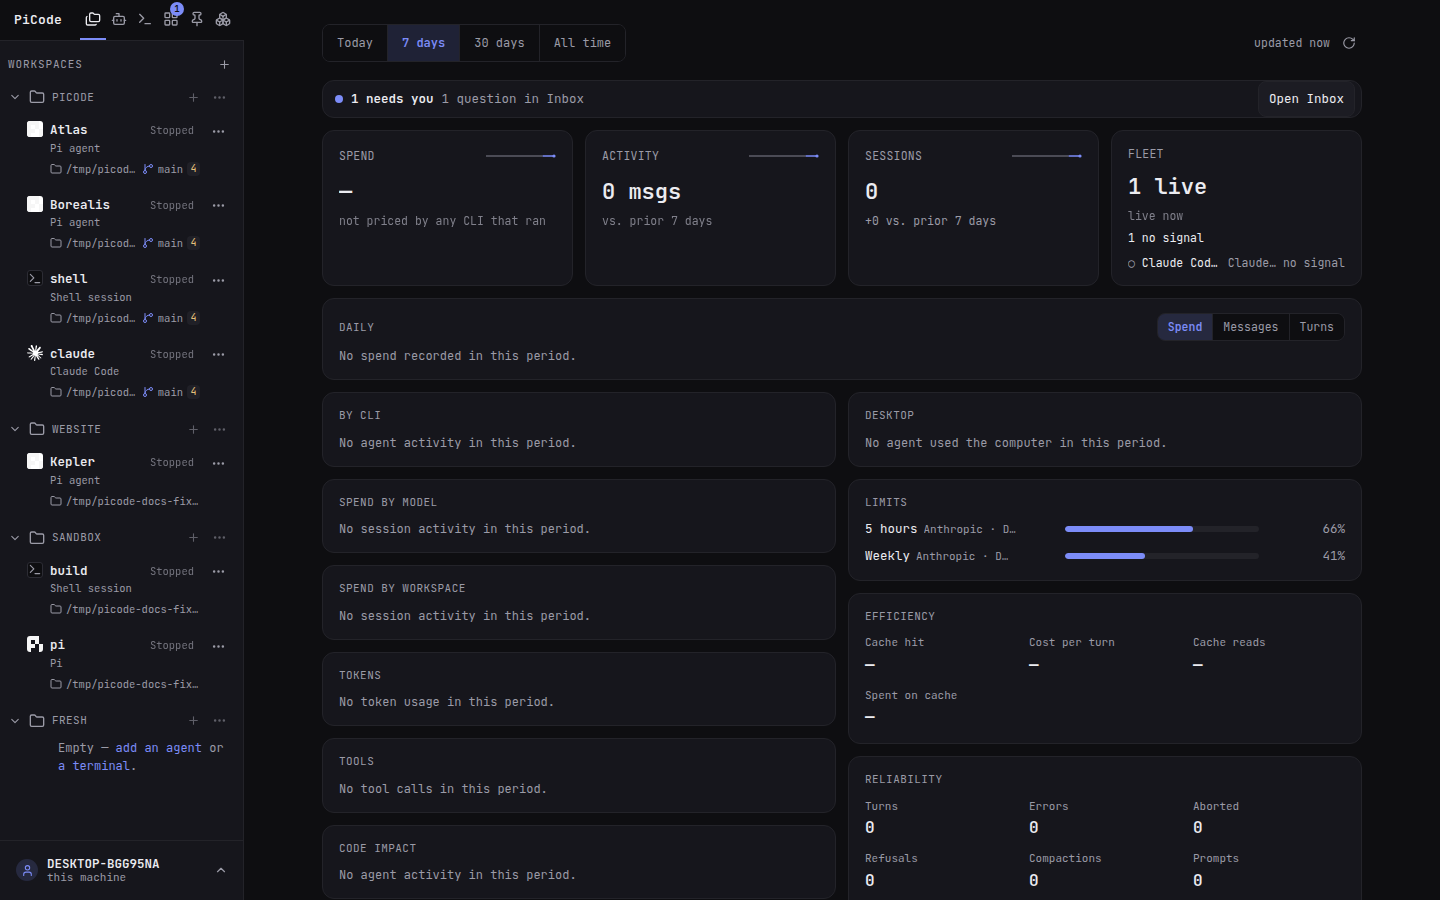Image resolution: width=1440 pixels, height=900 pixels.
Task: Show Turns in the Daily chart
Action: 1316,327
